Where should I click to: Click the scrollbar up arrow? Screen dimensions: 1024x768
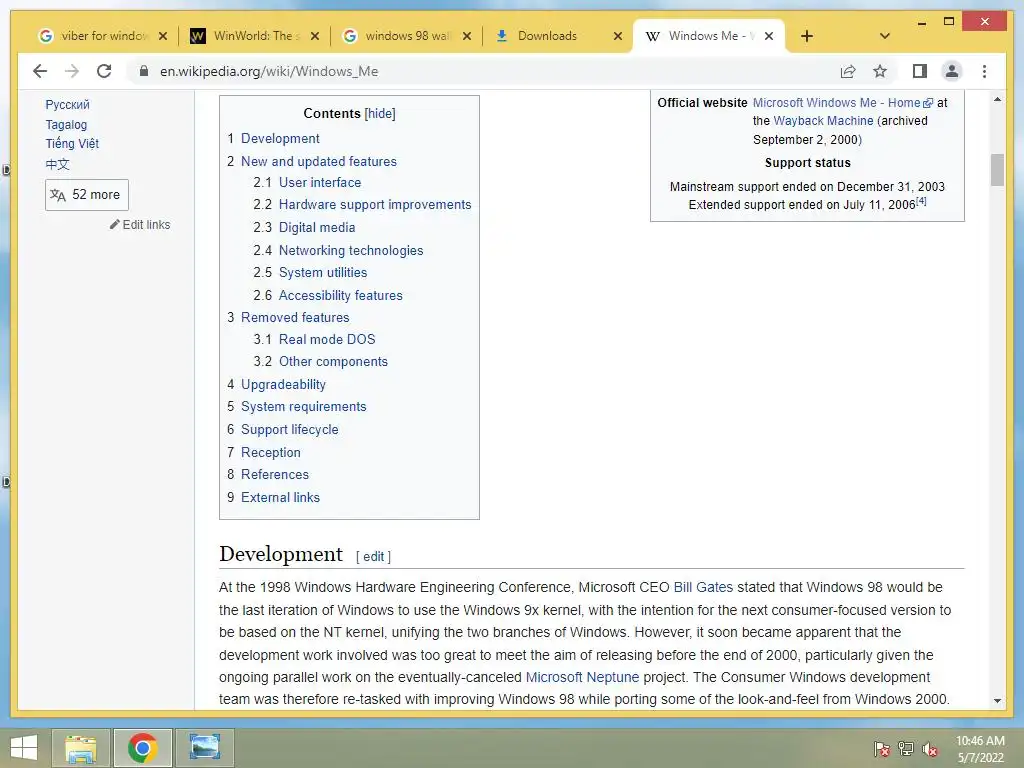point(997,99)
